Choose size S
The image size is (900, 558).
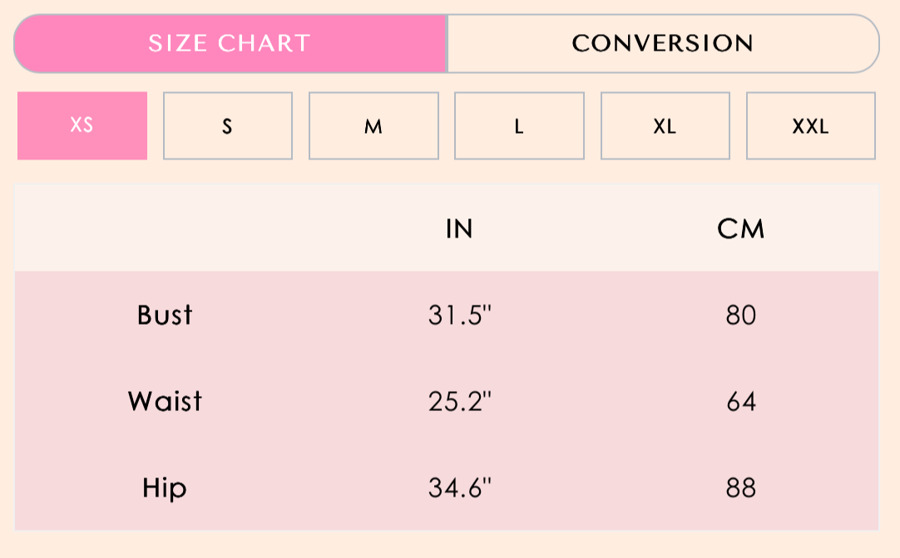point(228,126)
